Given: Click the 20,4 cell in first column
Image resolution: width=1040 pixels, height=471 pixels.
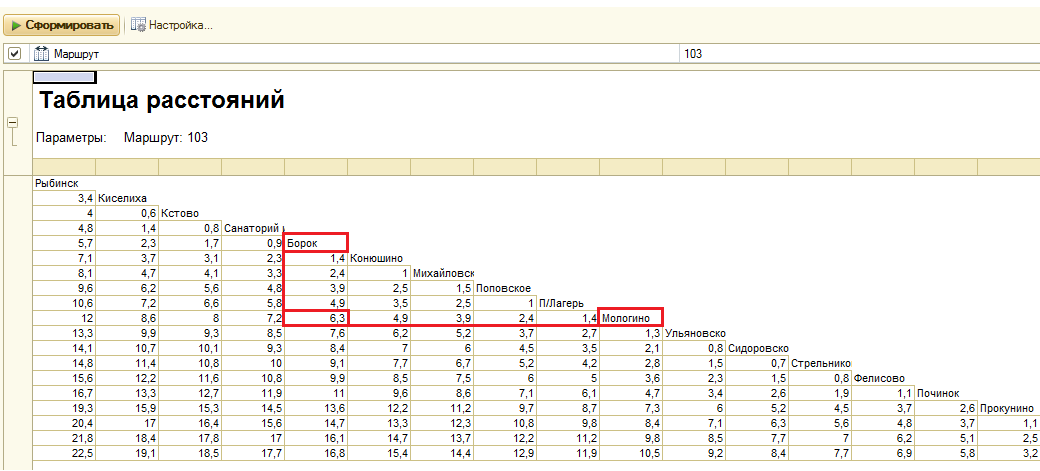Looking at the screenshot, I should click(64, 423).
